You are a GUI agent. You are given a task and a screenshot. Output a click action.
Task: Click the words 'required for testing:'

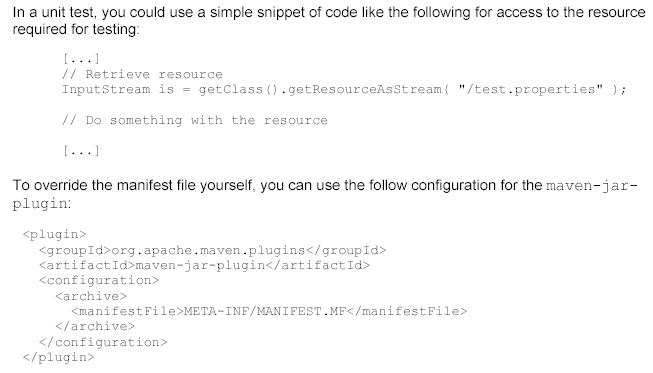(76, 30)
